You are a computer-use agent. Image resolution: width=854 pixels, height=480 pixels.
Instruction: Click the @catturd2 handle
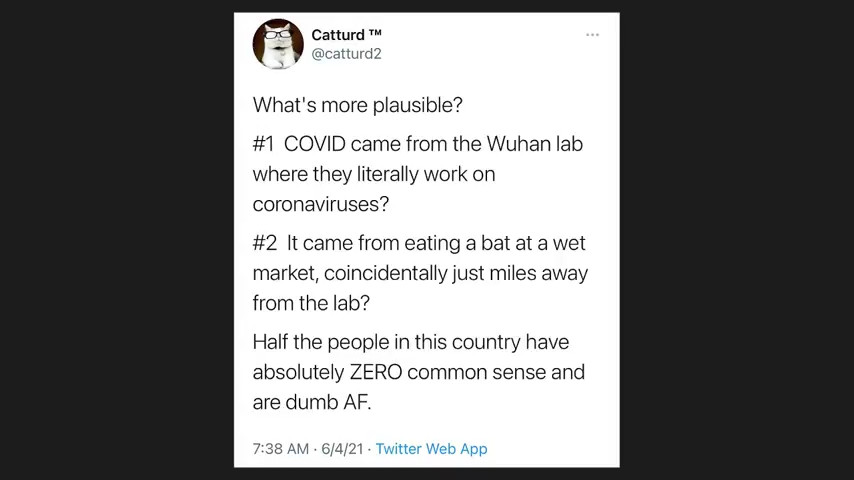[x=346, y=54]
